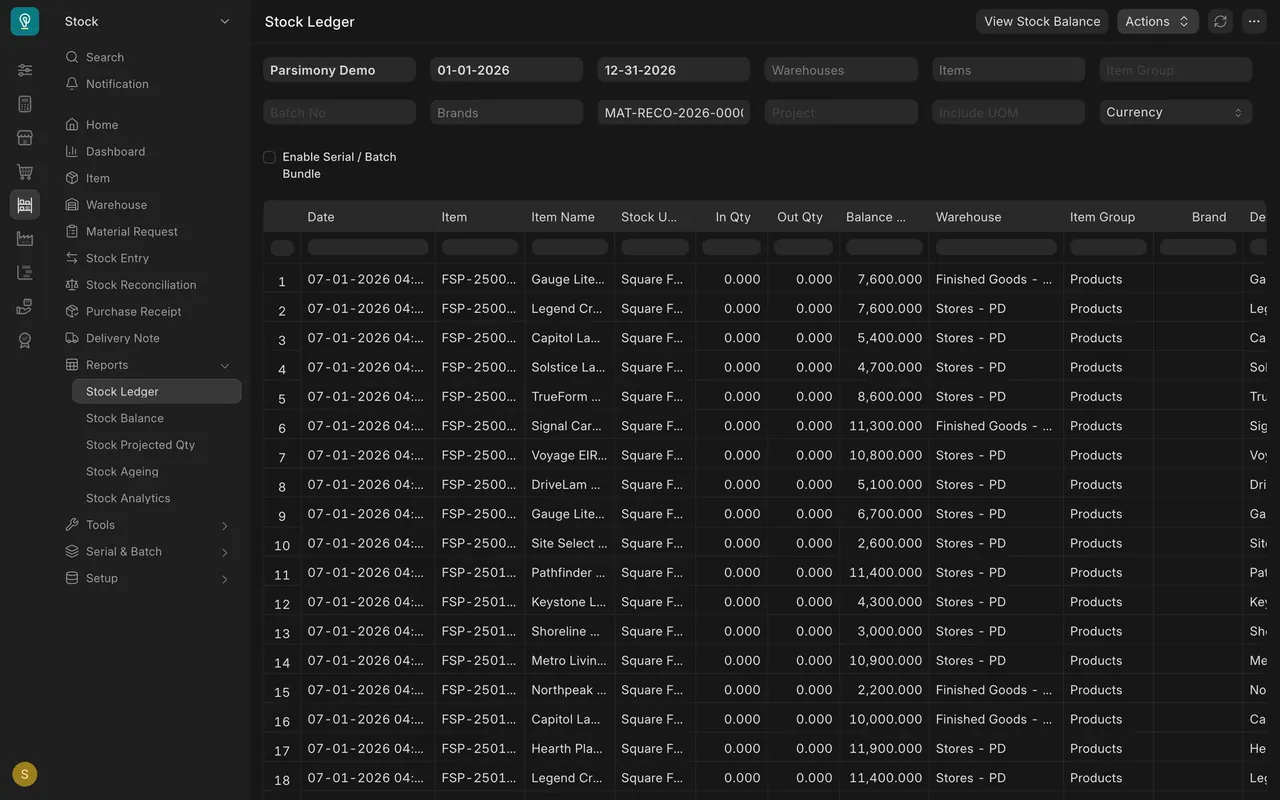Open the Stock workspace switcher dropdown
Viewport: 1280px width, 800px height.
tap(147, 21)
